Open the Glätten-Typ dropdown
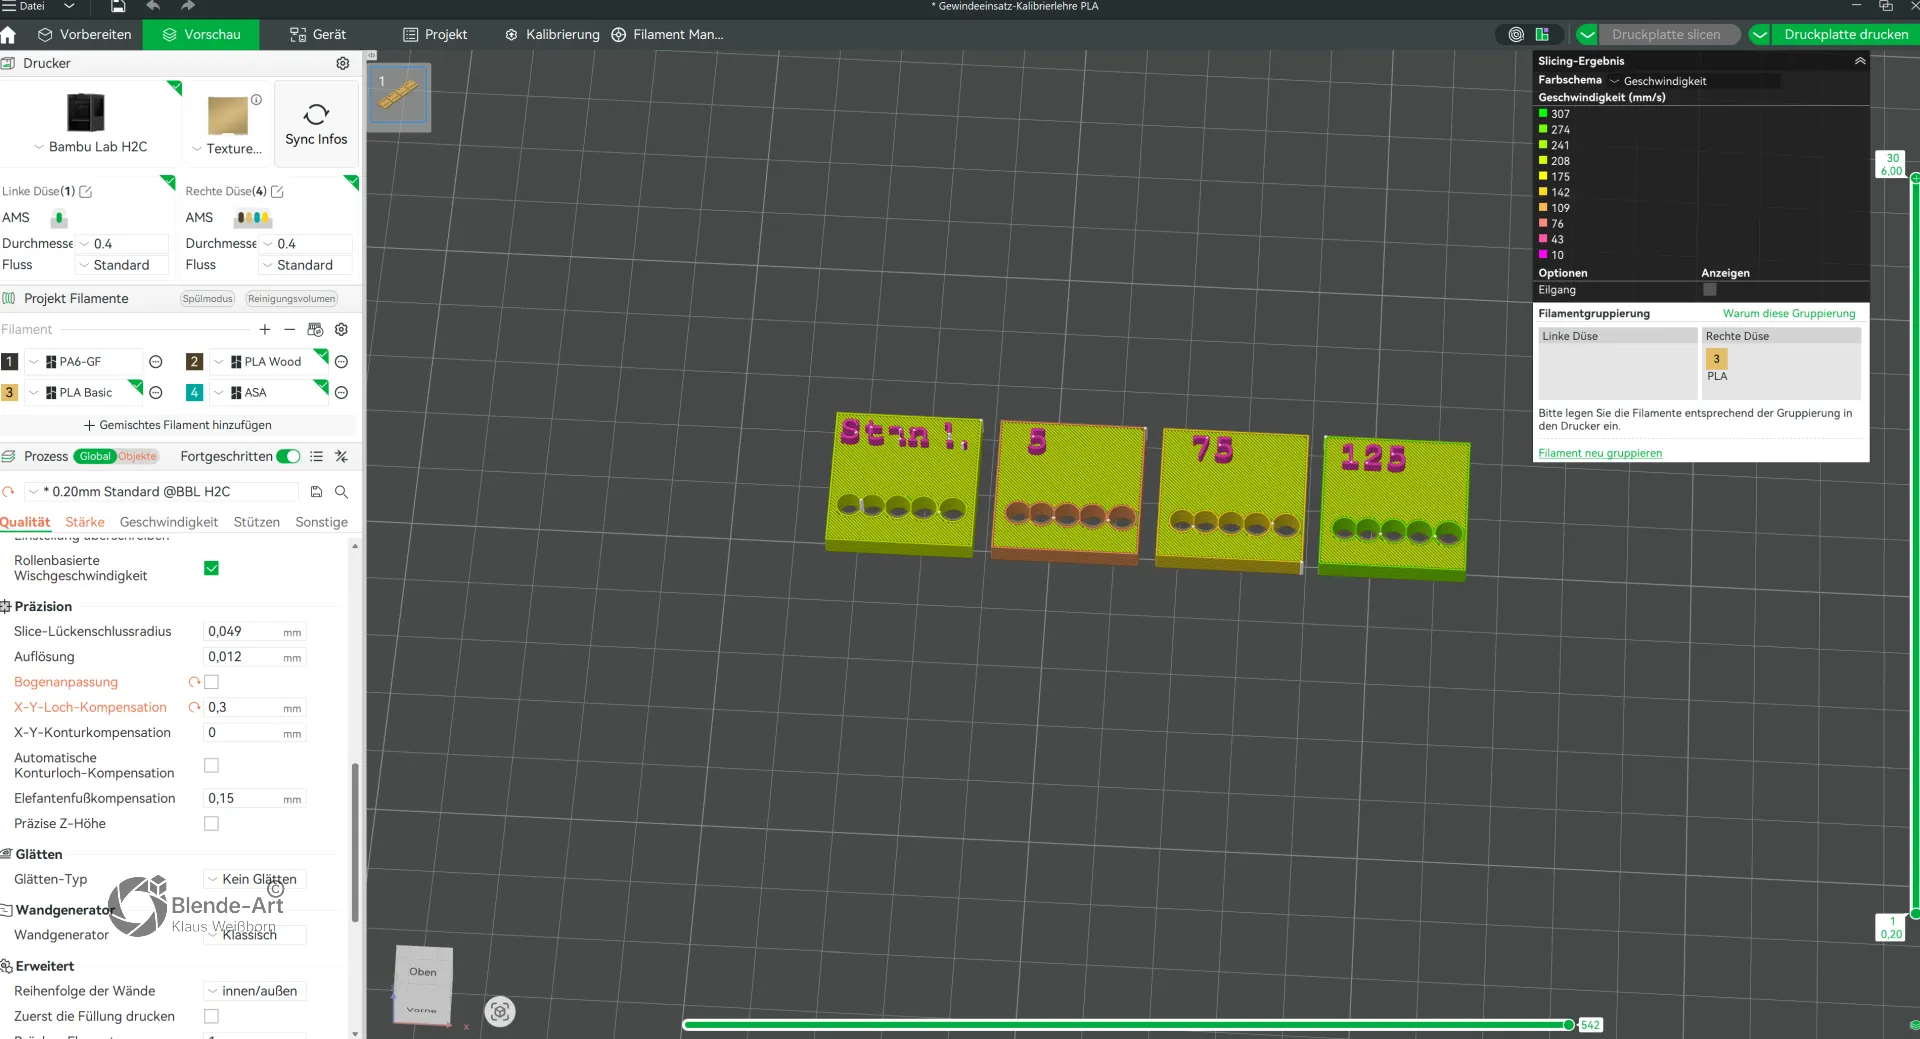The width and height of the screenshot is (1920, 1039). pos(255,879)
